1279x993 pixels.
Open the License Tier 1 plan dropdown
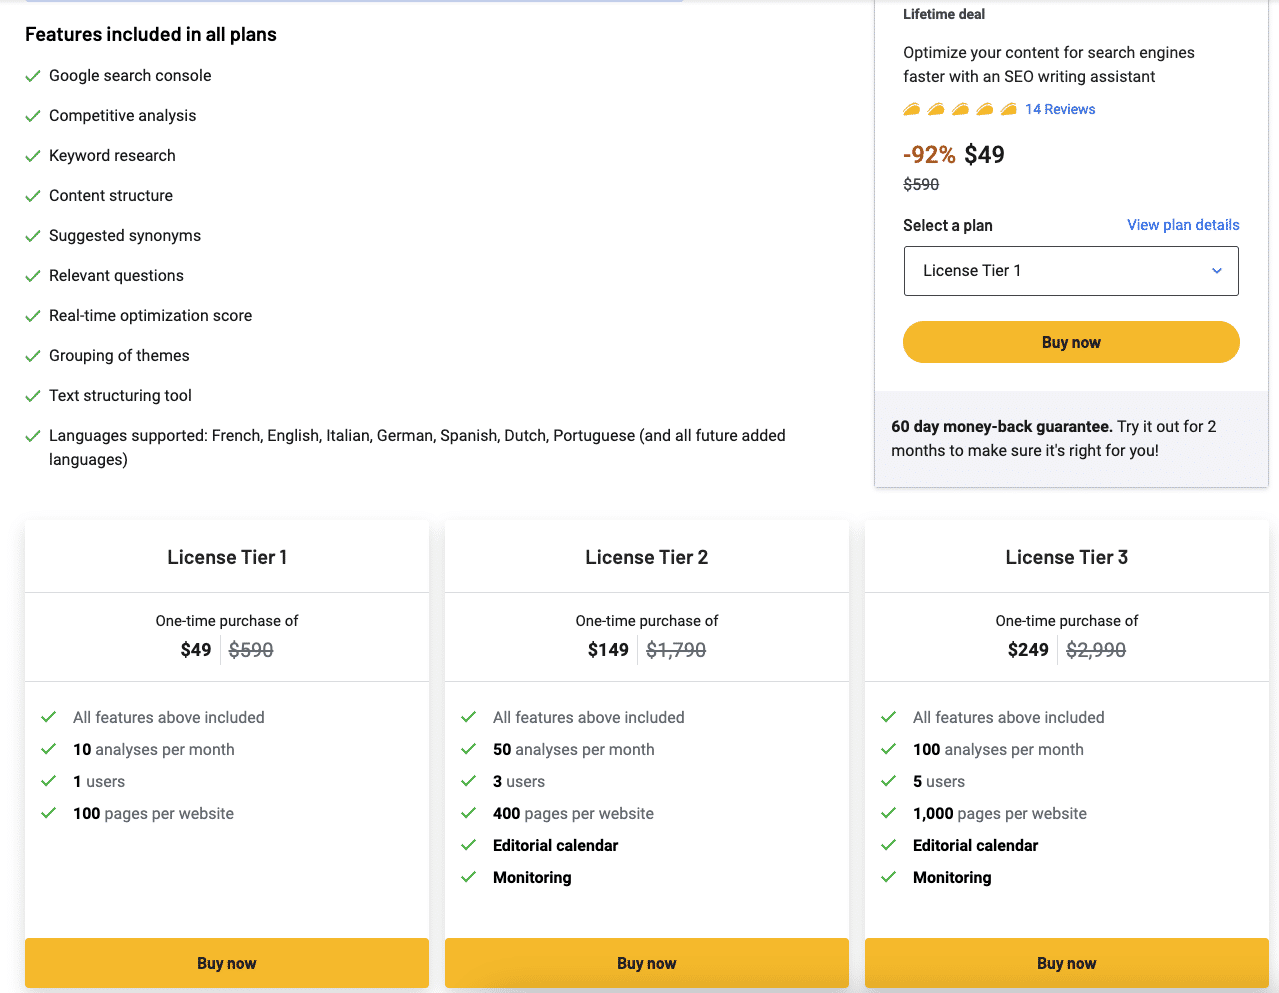[x=1070, y=271]
